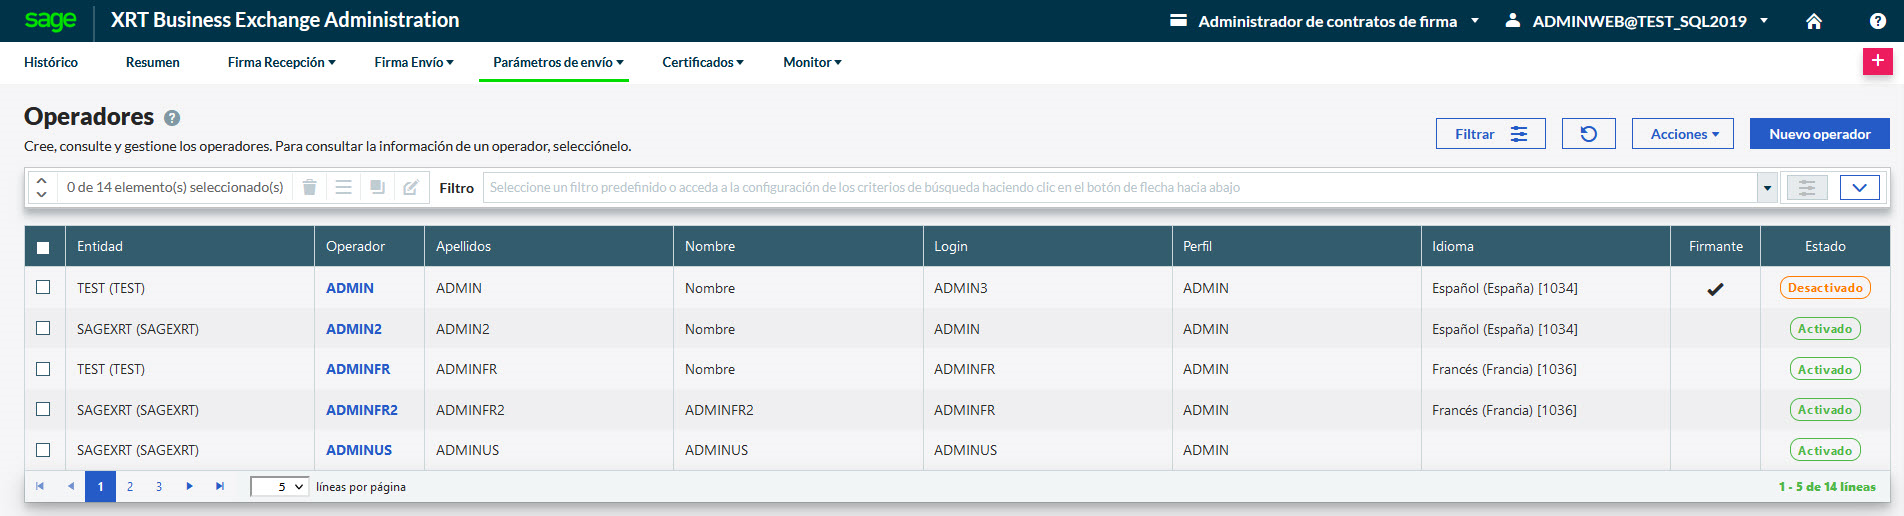Open the help question mark icon

coord(1877,21)
